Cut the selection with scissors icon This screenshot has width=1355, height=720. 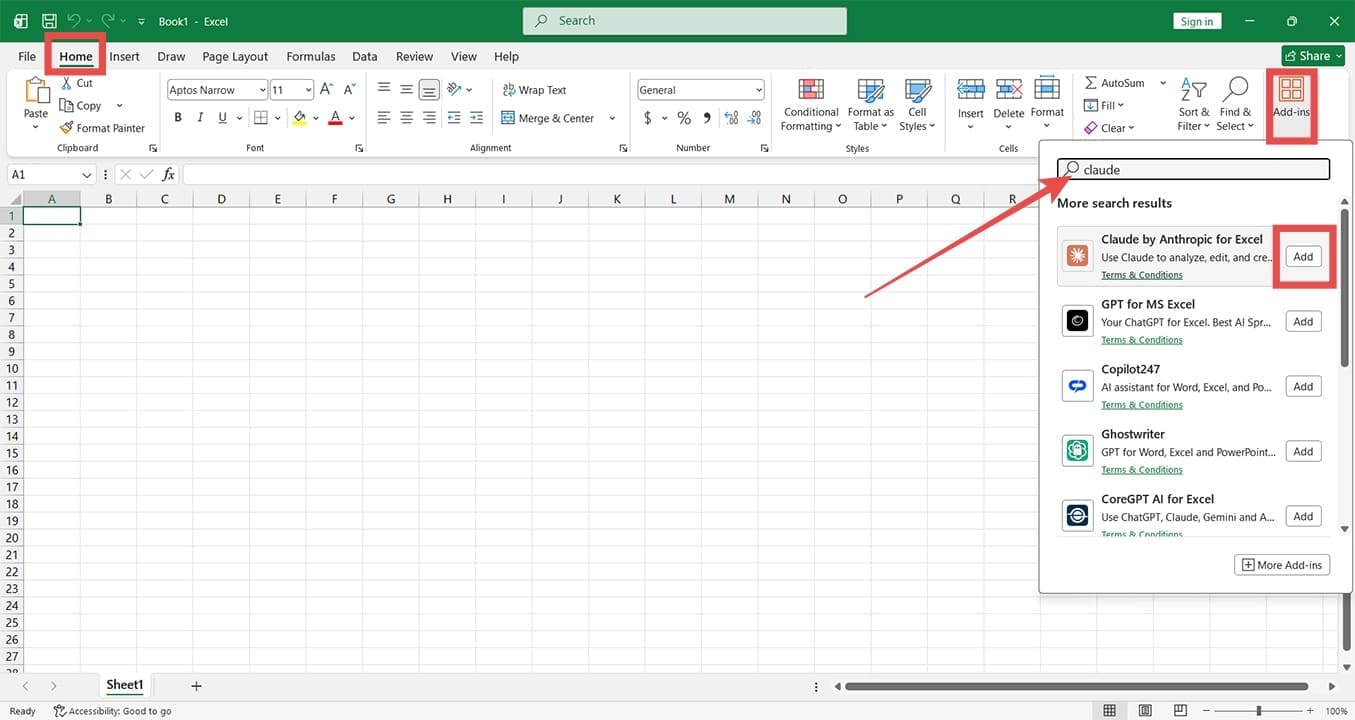point(67,83)
